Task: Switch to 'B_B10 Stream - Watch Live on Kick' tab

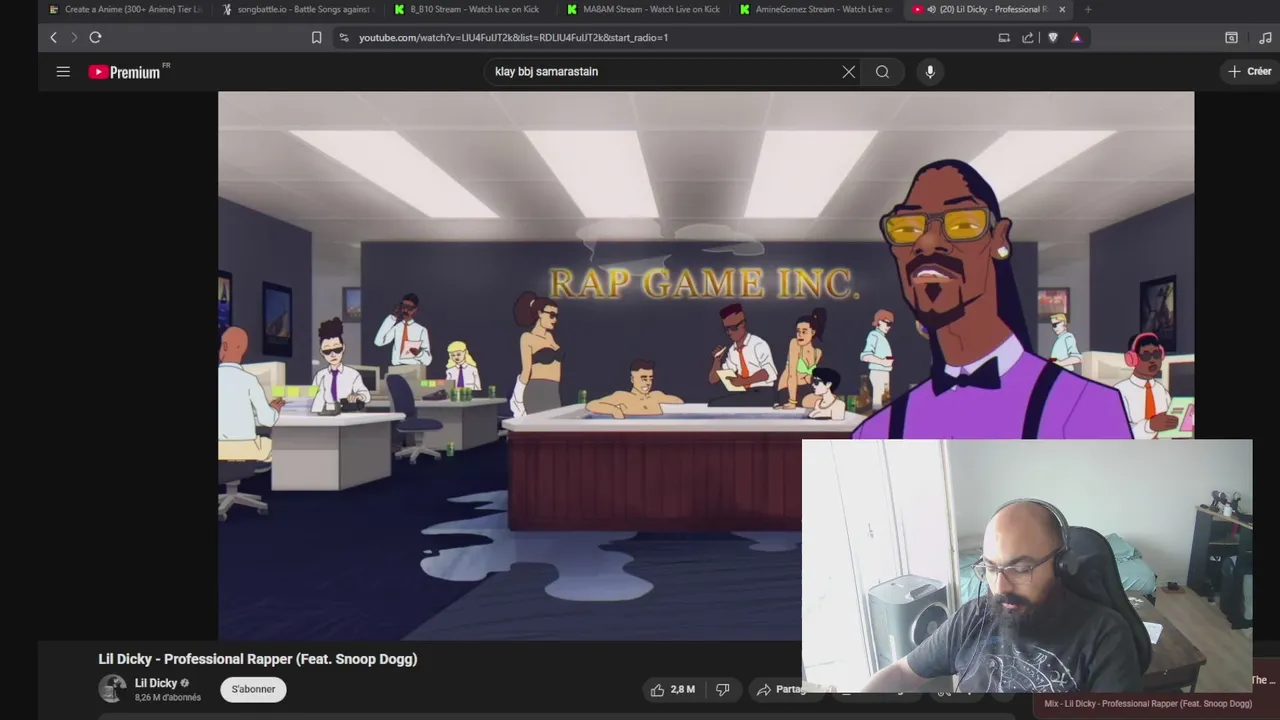Action: click(470, 9)
